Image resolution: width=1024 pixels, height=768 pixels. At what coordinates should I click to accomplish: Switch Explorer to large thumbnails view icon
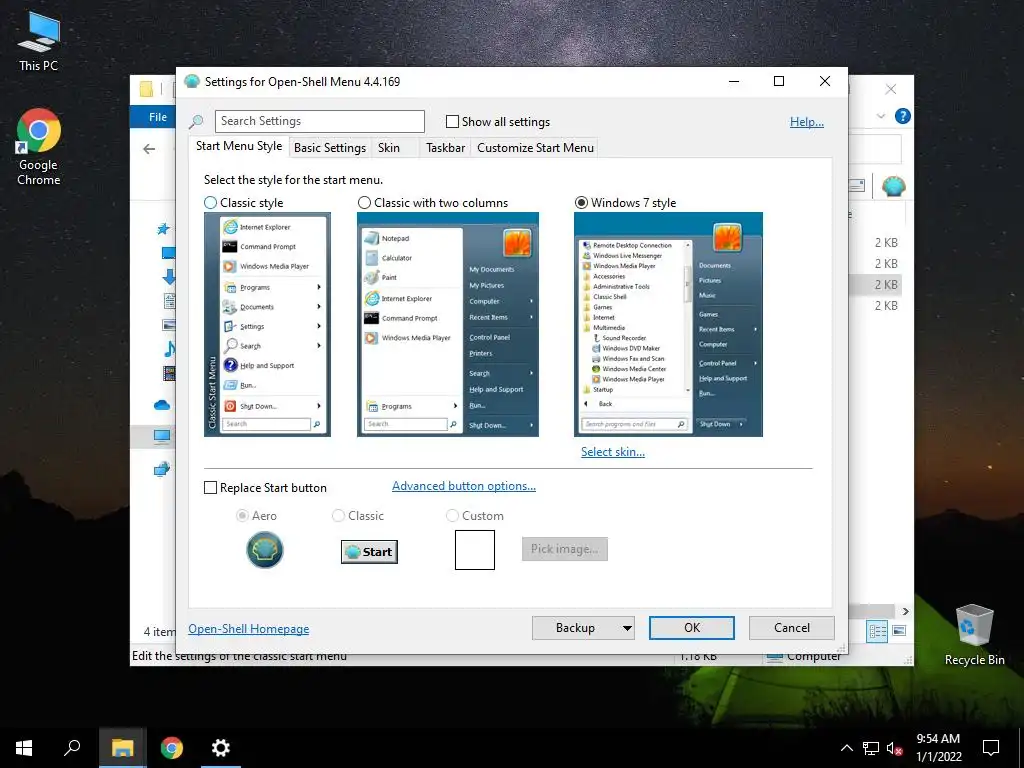click(899, 631)
